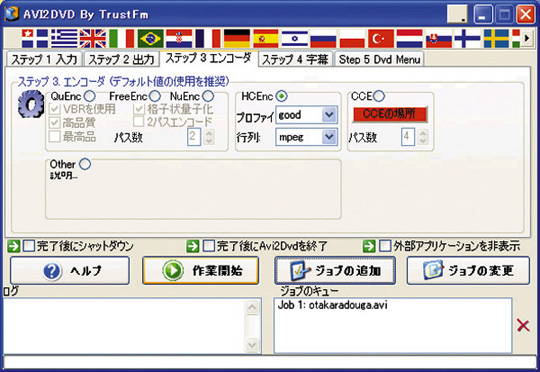Image resolution: width=540 pixels, height=372 pixels.
Task: Pick the German flag language icon
Action: (x=237, y=38)
